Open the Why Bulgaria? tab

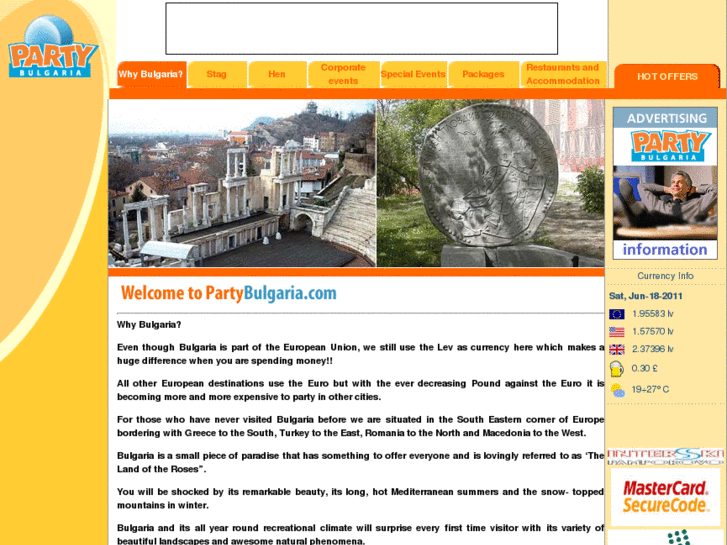click(x=151, y=74)
